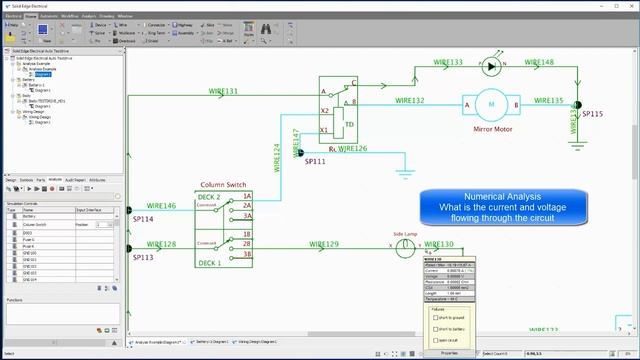Click the magnifier zoom icon in ribbon
Image resolution: width=640 pixels, height=360 pixels.
pyautogui.click(x=264, y=41)
